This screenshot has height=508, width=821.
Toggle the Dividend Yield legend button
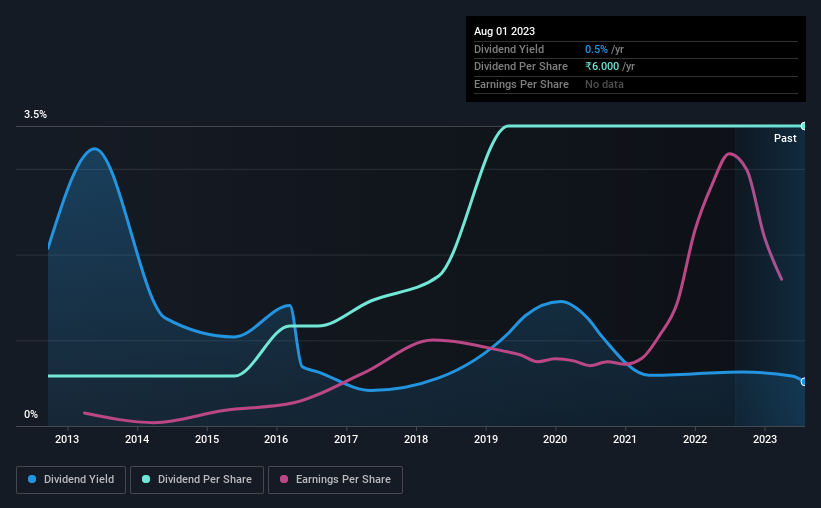pos(71,480)
